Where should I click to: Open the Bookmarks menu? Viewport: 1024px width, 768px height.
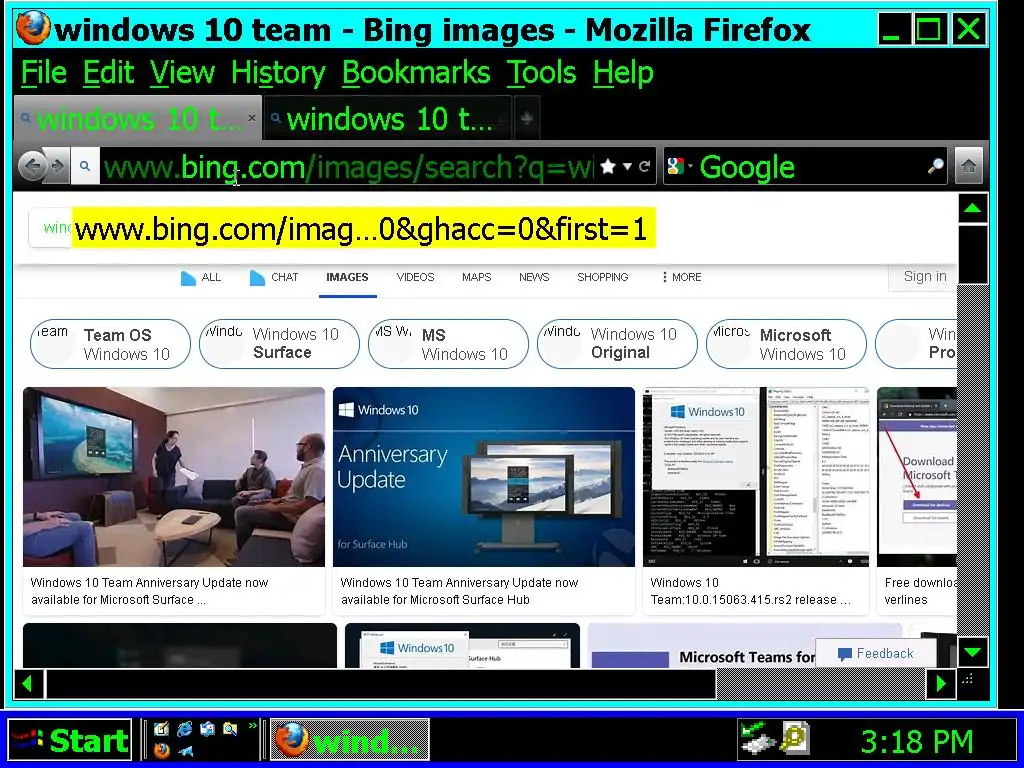(416, 72)
